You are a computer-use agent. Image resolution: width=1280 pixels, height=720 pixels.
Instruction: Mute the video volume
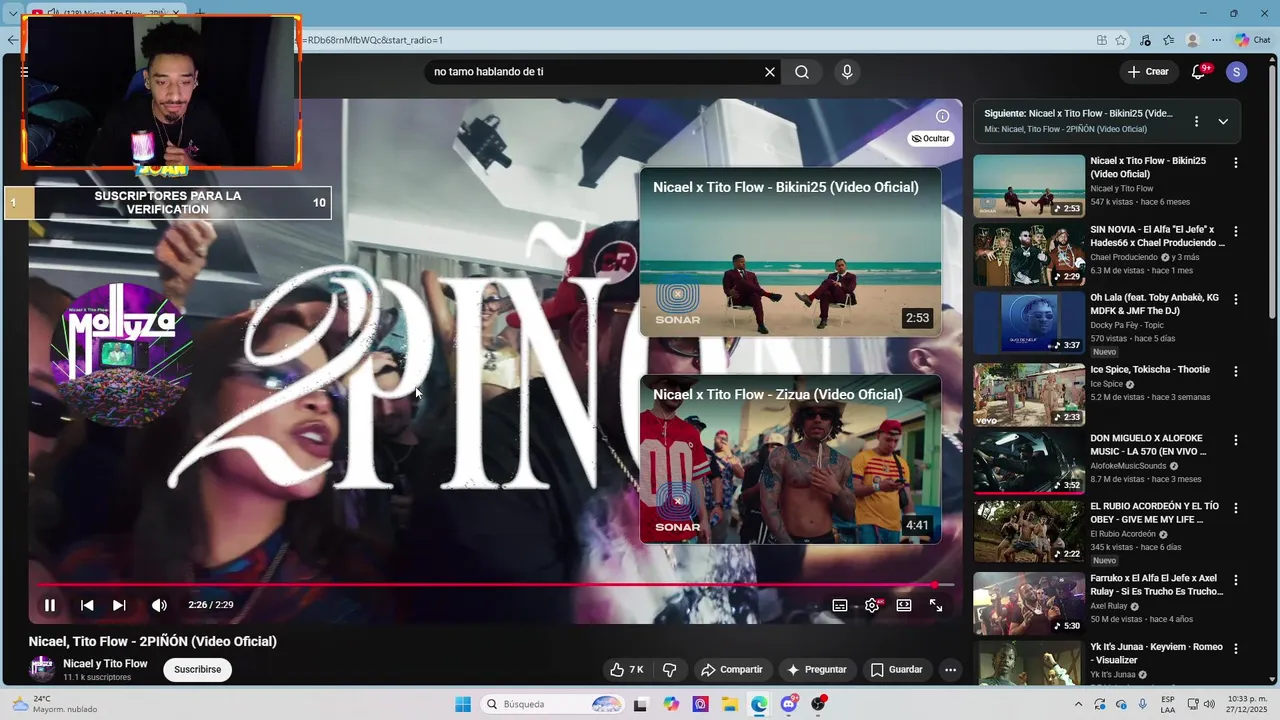click(159, 605)
